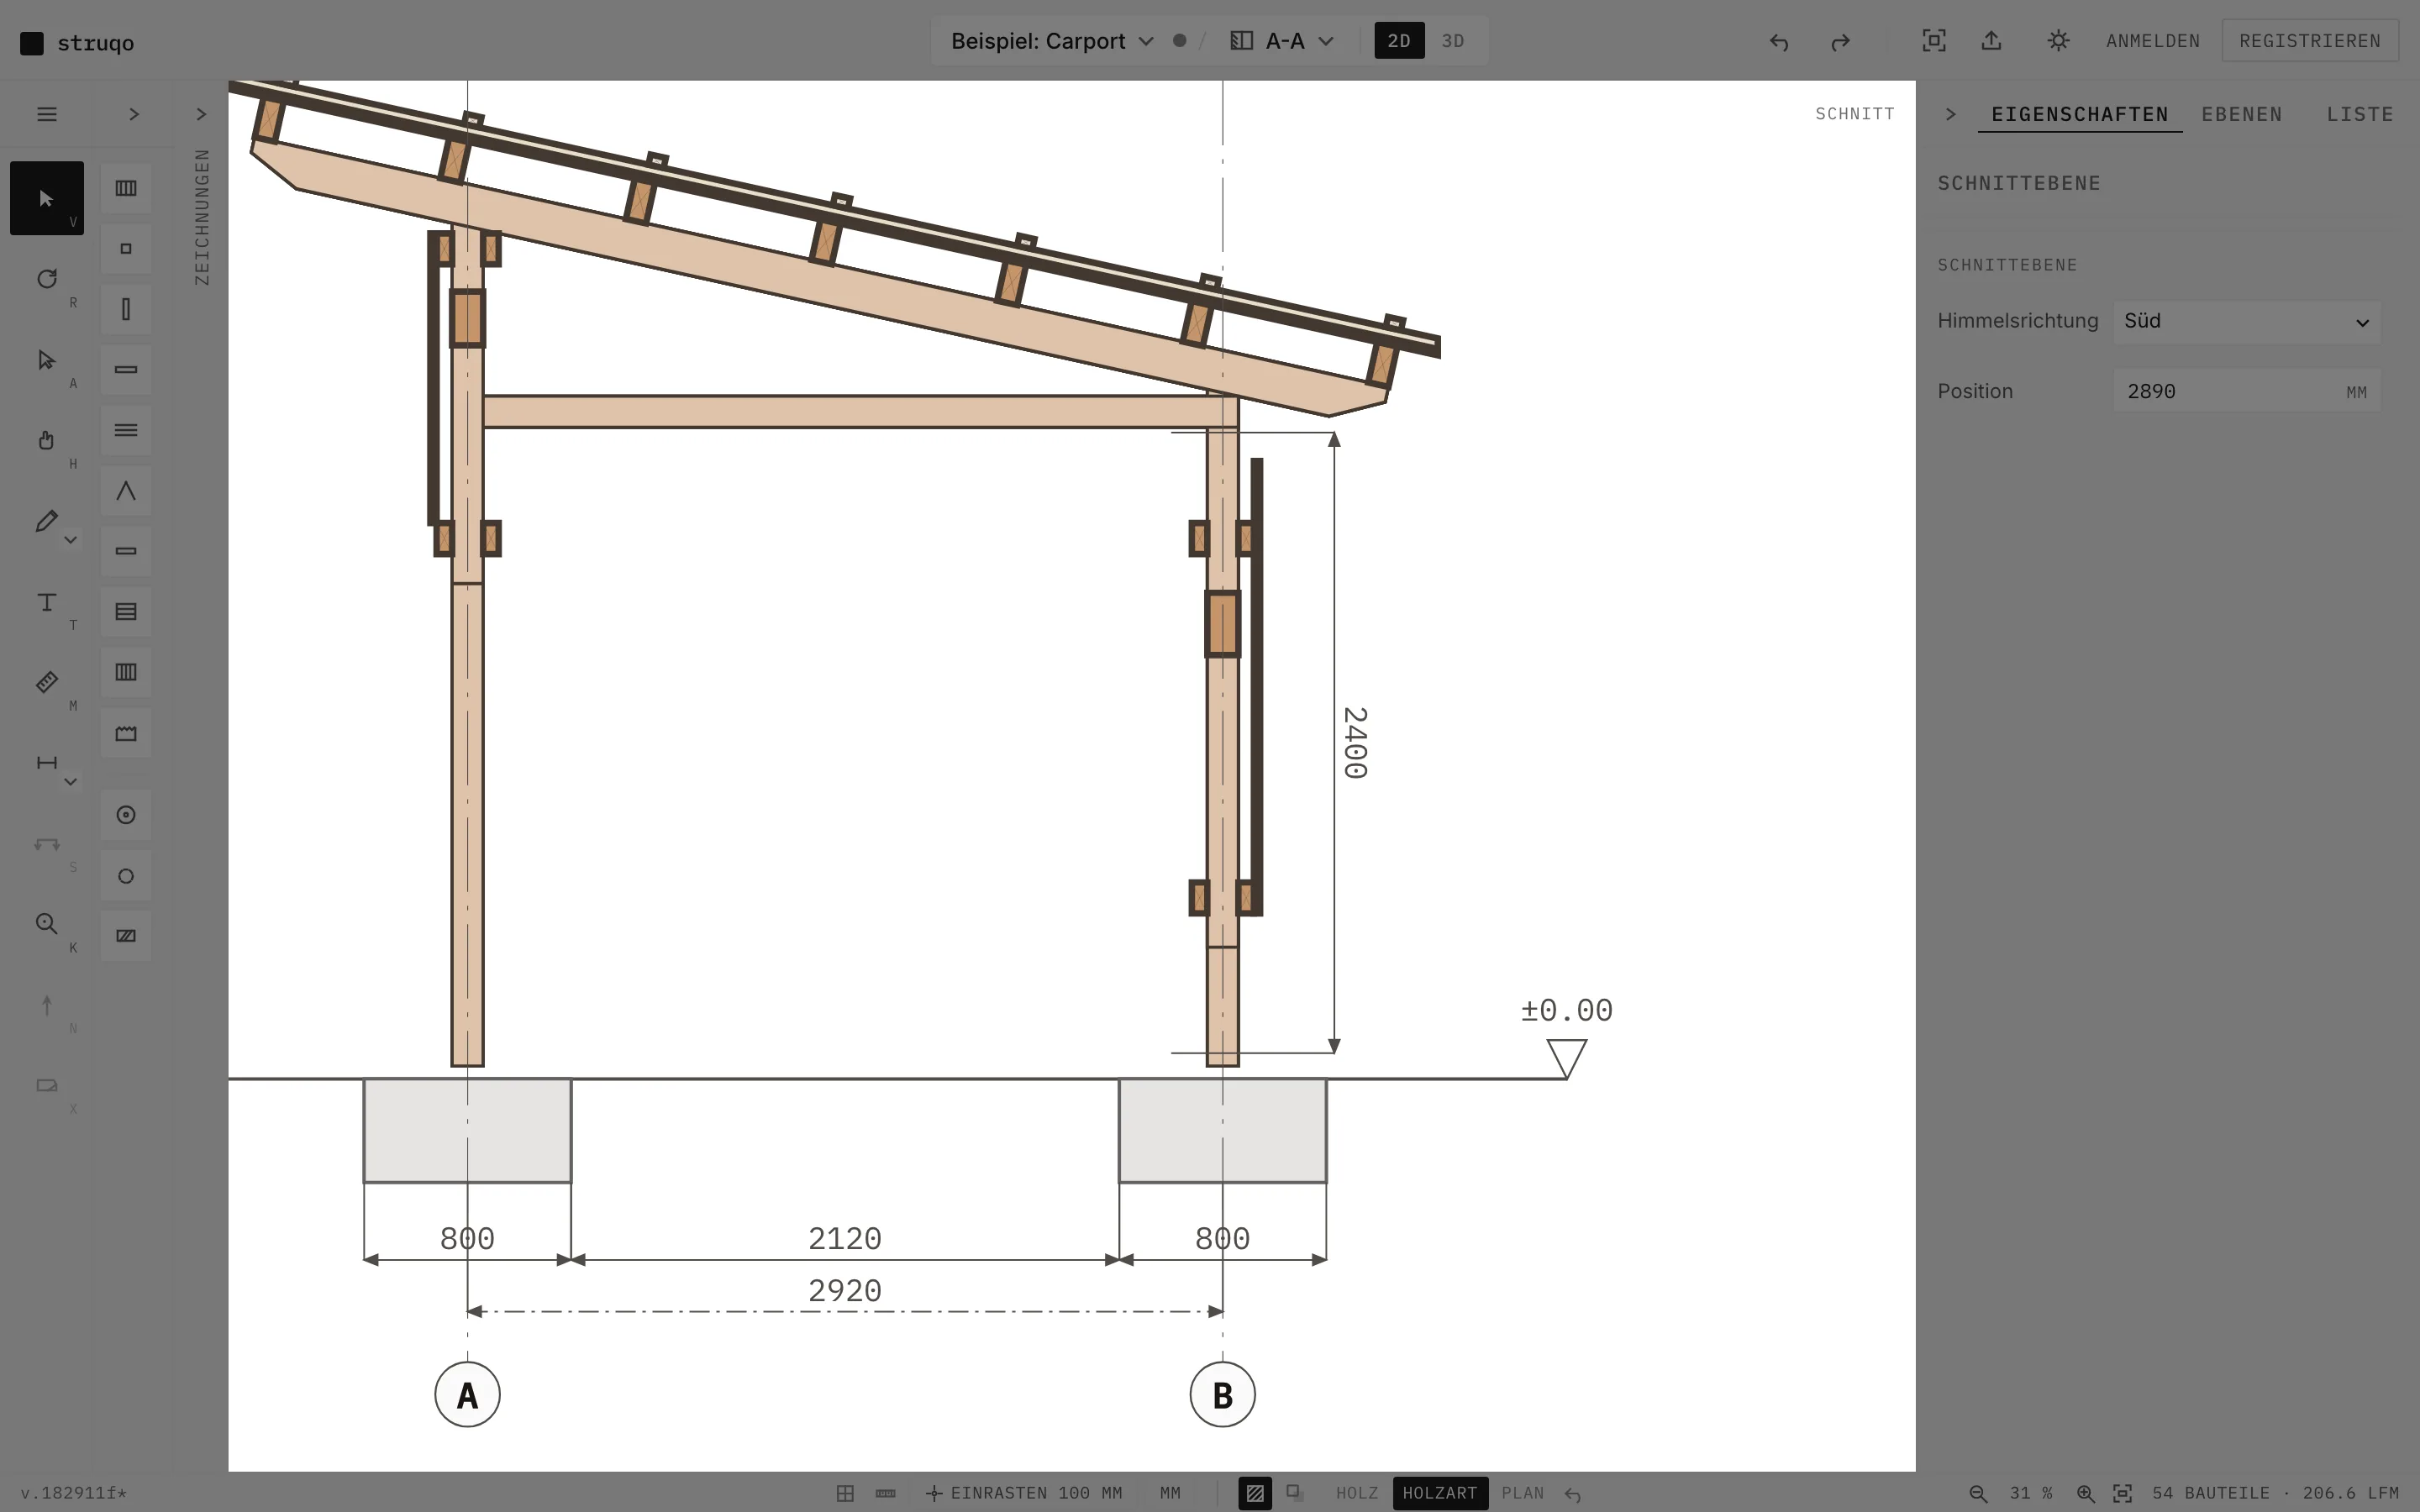Switch to the EBENEN tab
The image size is (2420, 1512).
click(2242, 114)
